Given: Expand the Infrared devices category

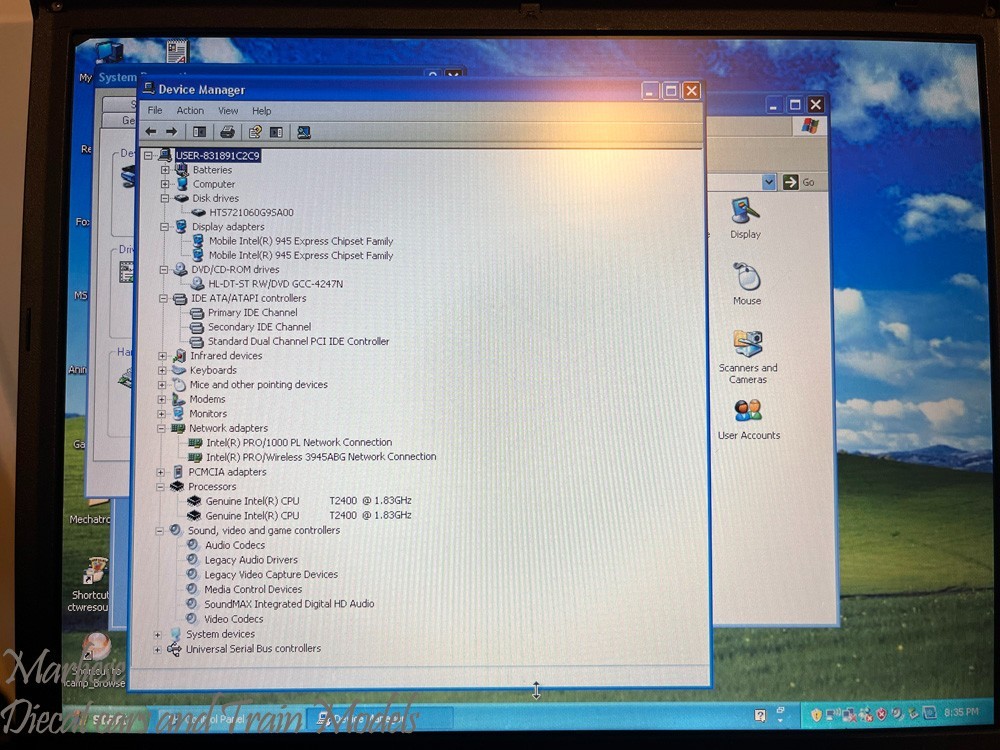Looking at the screenshot, I should coord(163,356).
